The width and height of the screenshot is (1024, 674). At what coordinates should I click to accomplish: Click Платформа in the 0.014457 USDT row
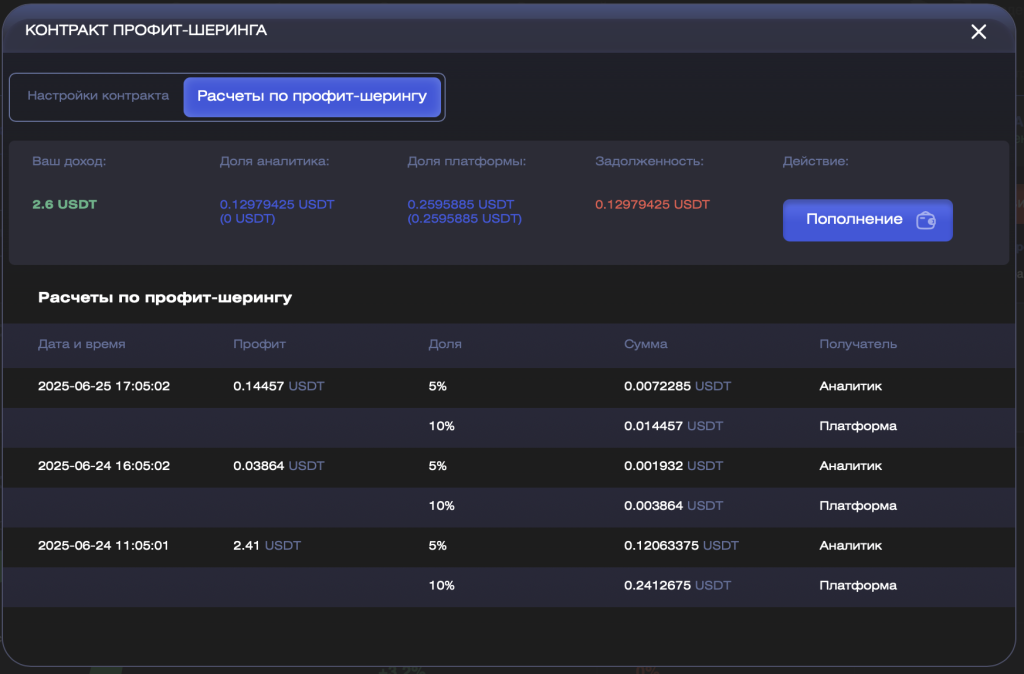pyautogui.click(x=858, y=426)
